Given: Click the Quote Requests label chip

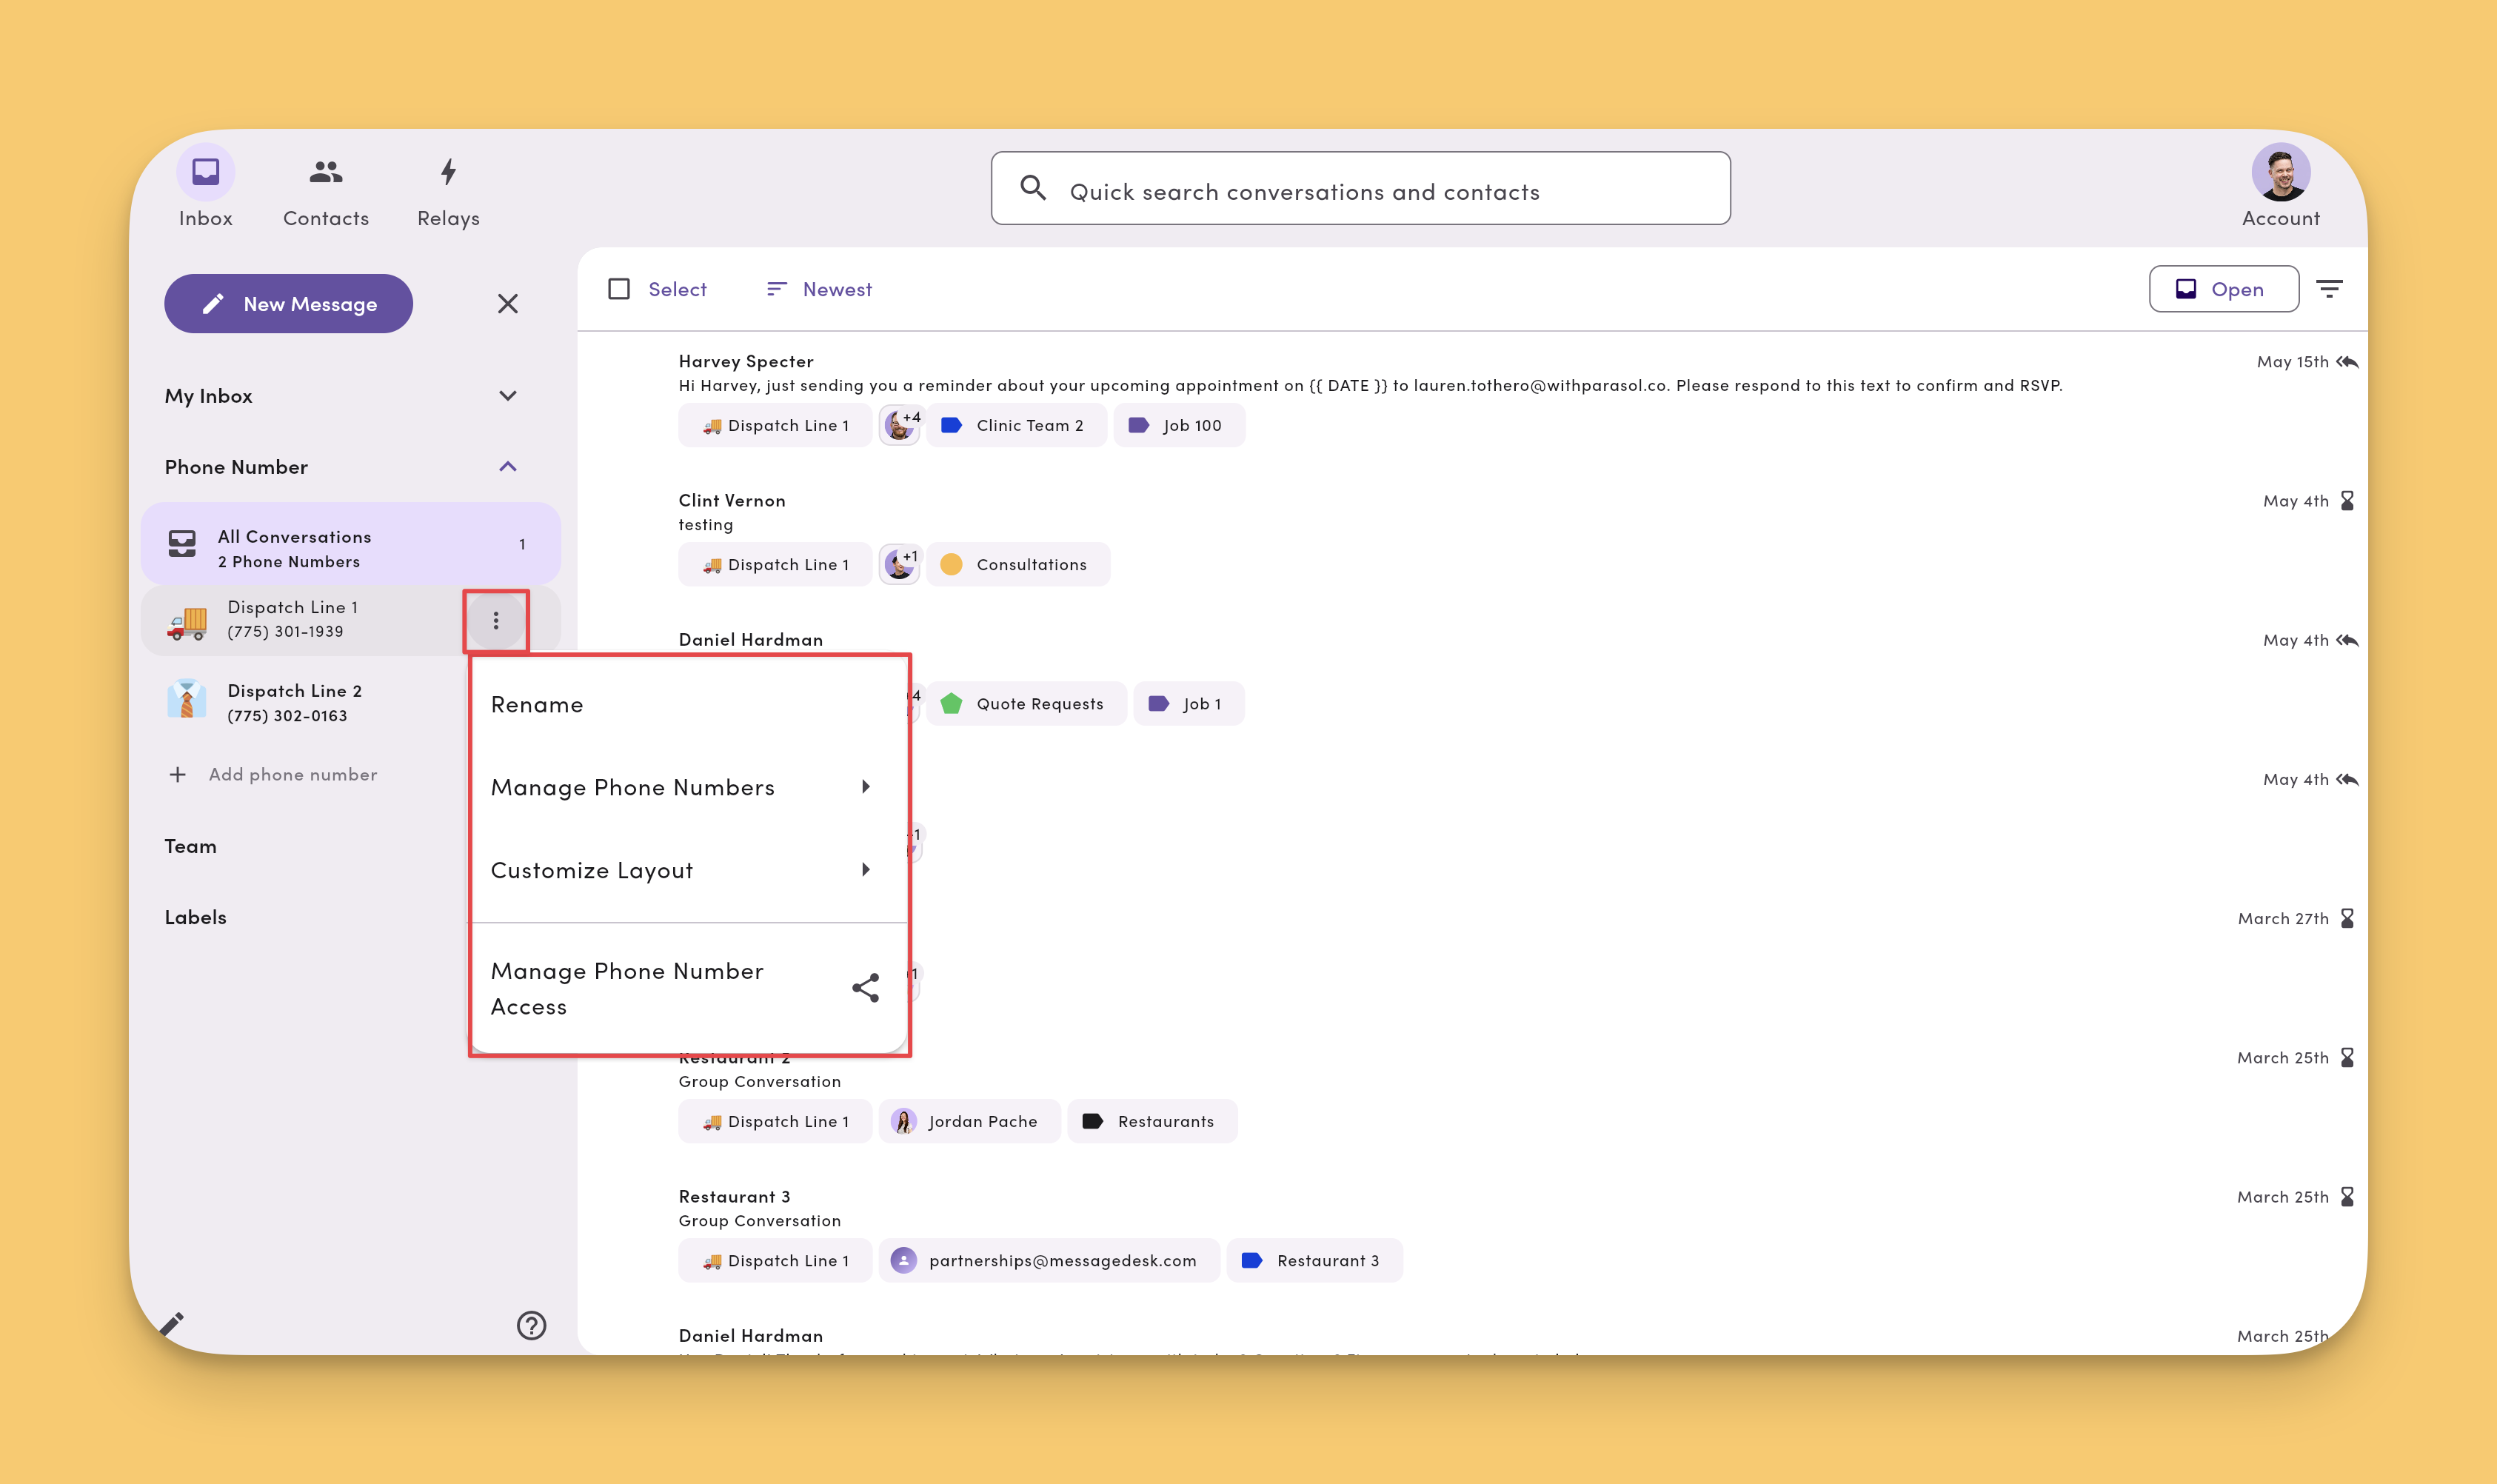Looking at the screenshot, I should [1026, 703].
